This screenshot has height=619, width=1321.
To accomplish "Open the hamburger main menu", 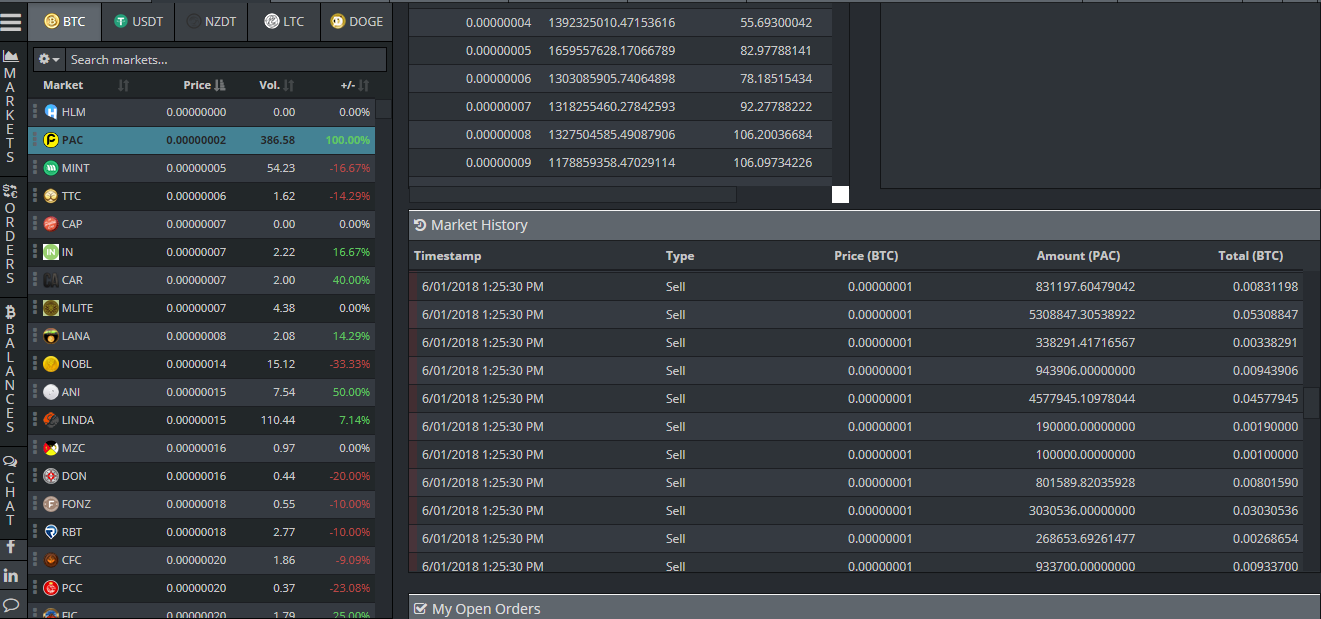I will coord(11,21).
